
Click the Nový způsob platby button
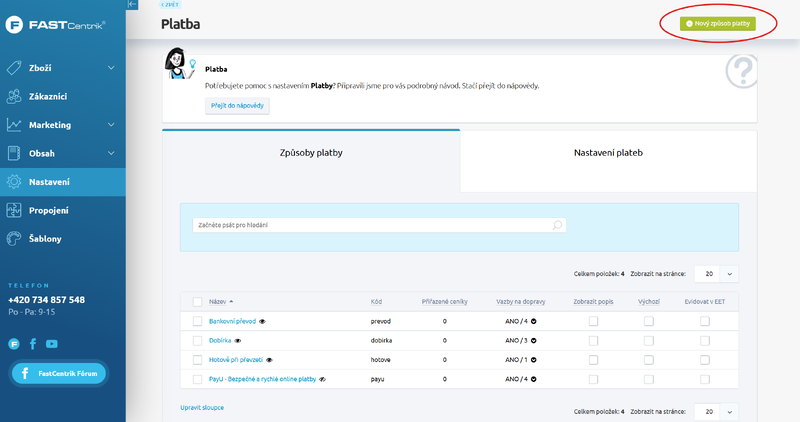(717, 22)
